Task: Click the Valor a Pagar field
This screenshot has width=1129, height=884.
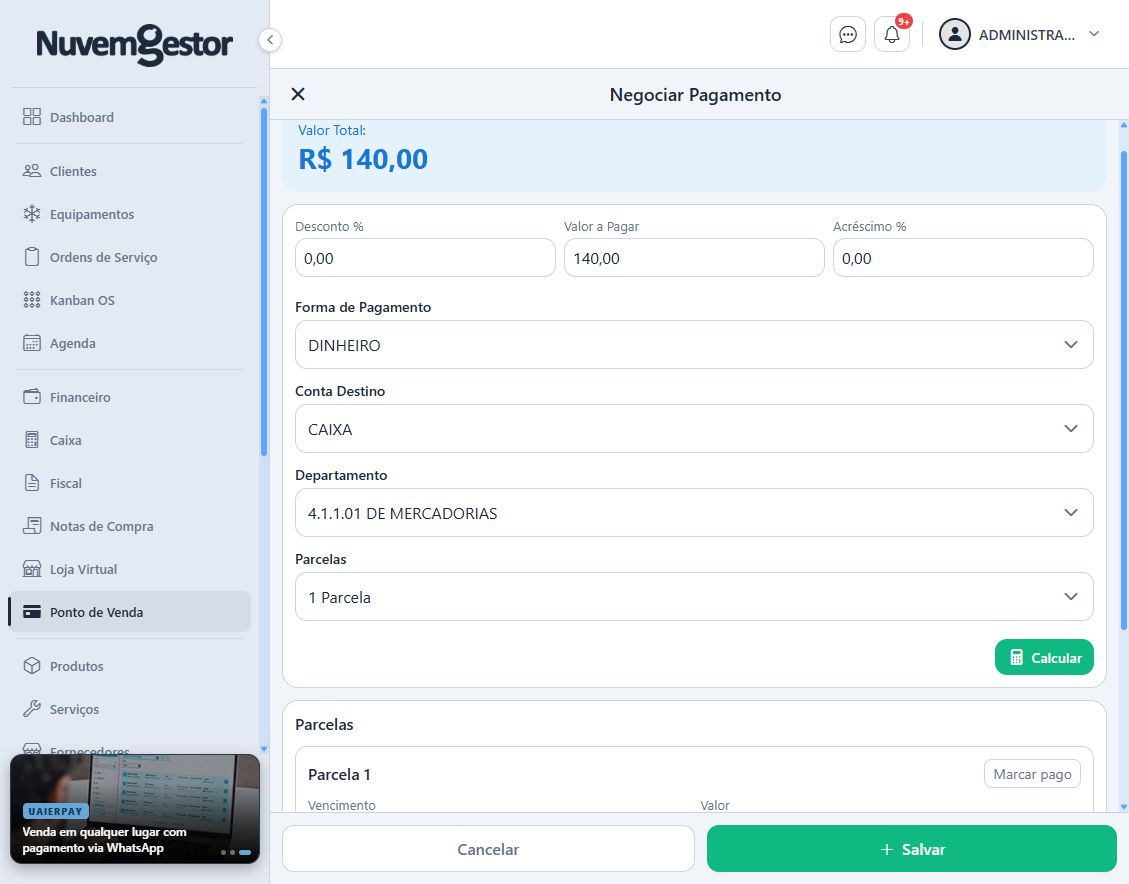Action: pyautogui.click(x=694, y=258)
